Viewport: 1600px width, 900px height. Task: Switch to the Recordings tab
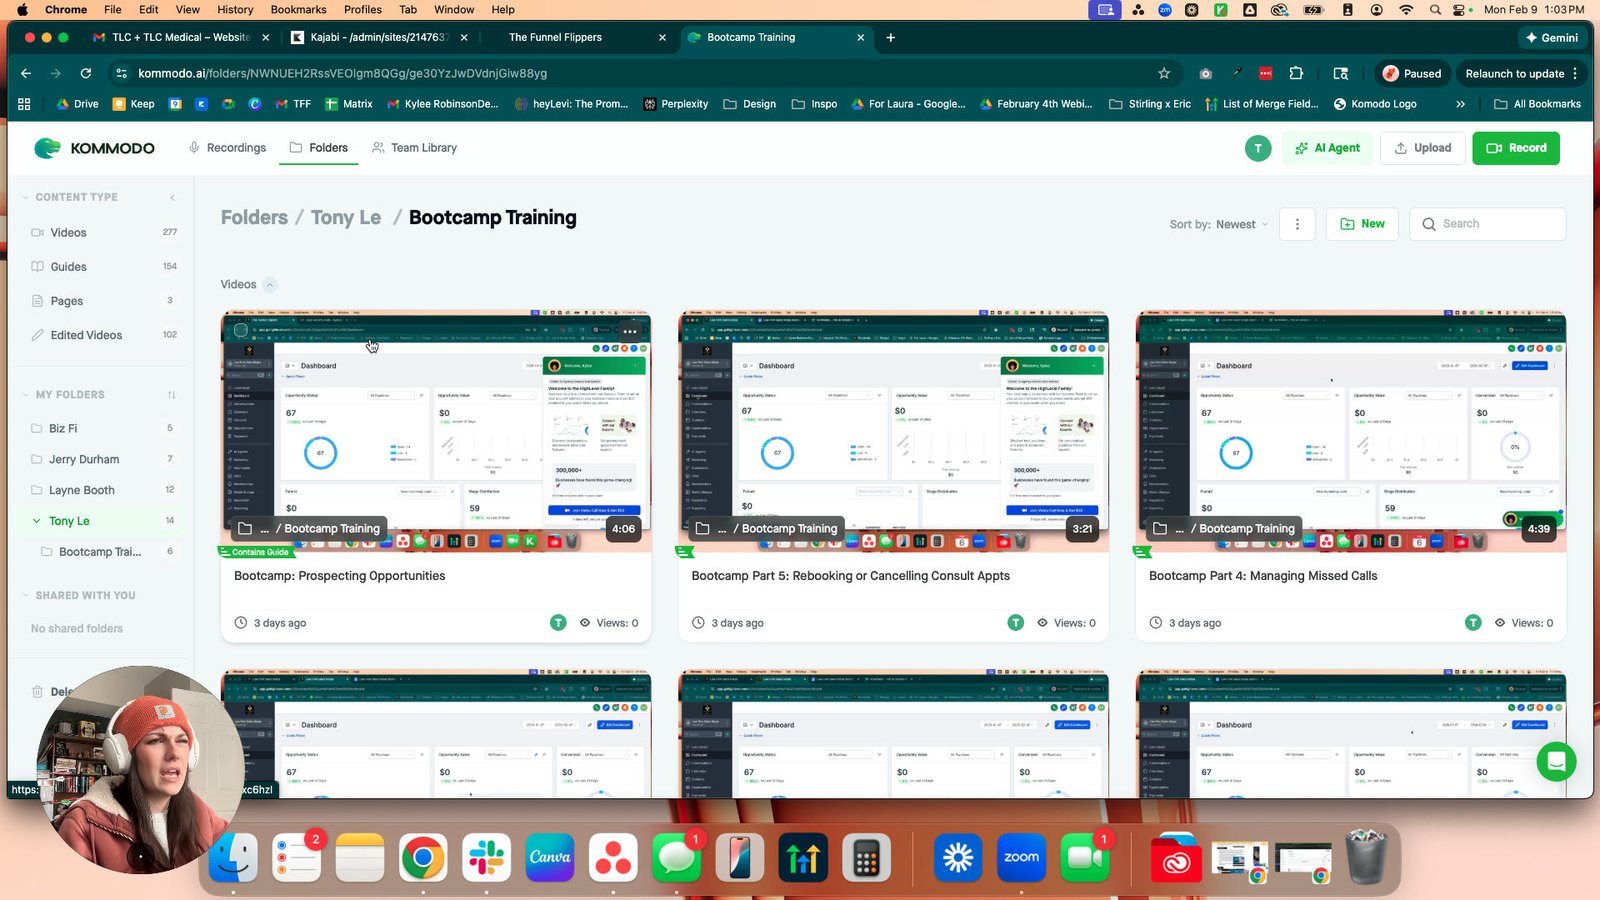[227, 148]
